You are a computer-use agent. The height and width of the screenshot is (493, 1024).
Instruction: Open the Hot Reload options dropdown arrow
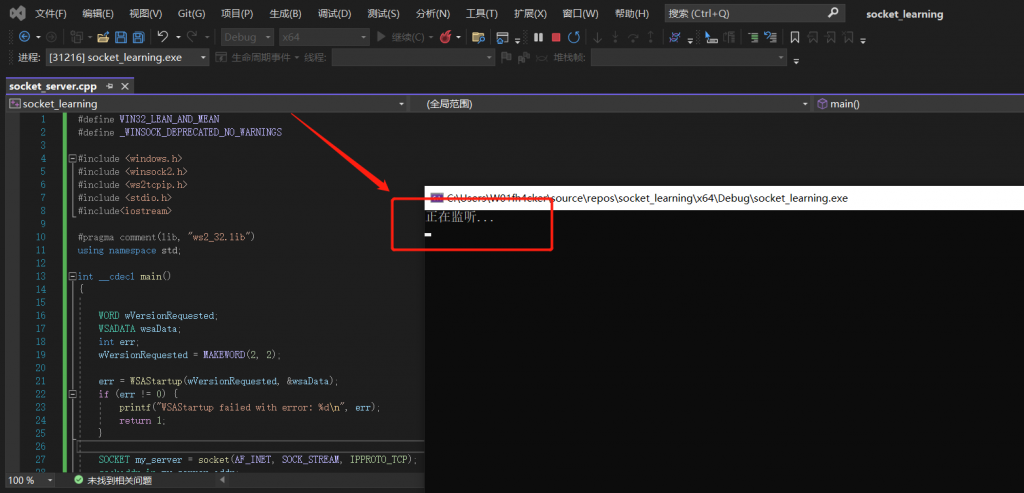pos(458,37)
